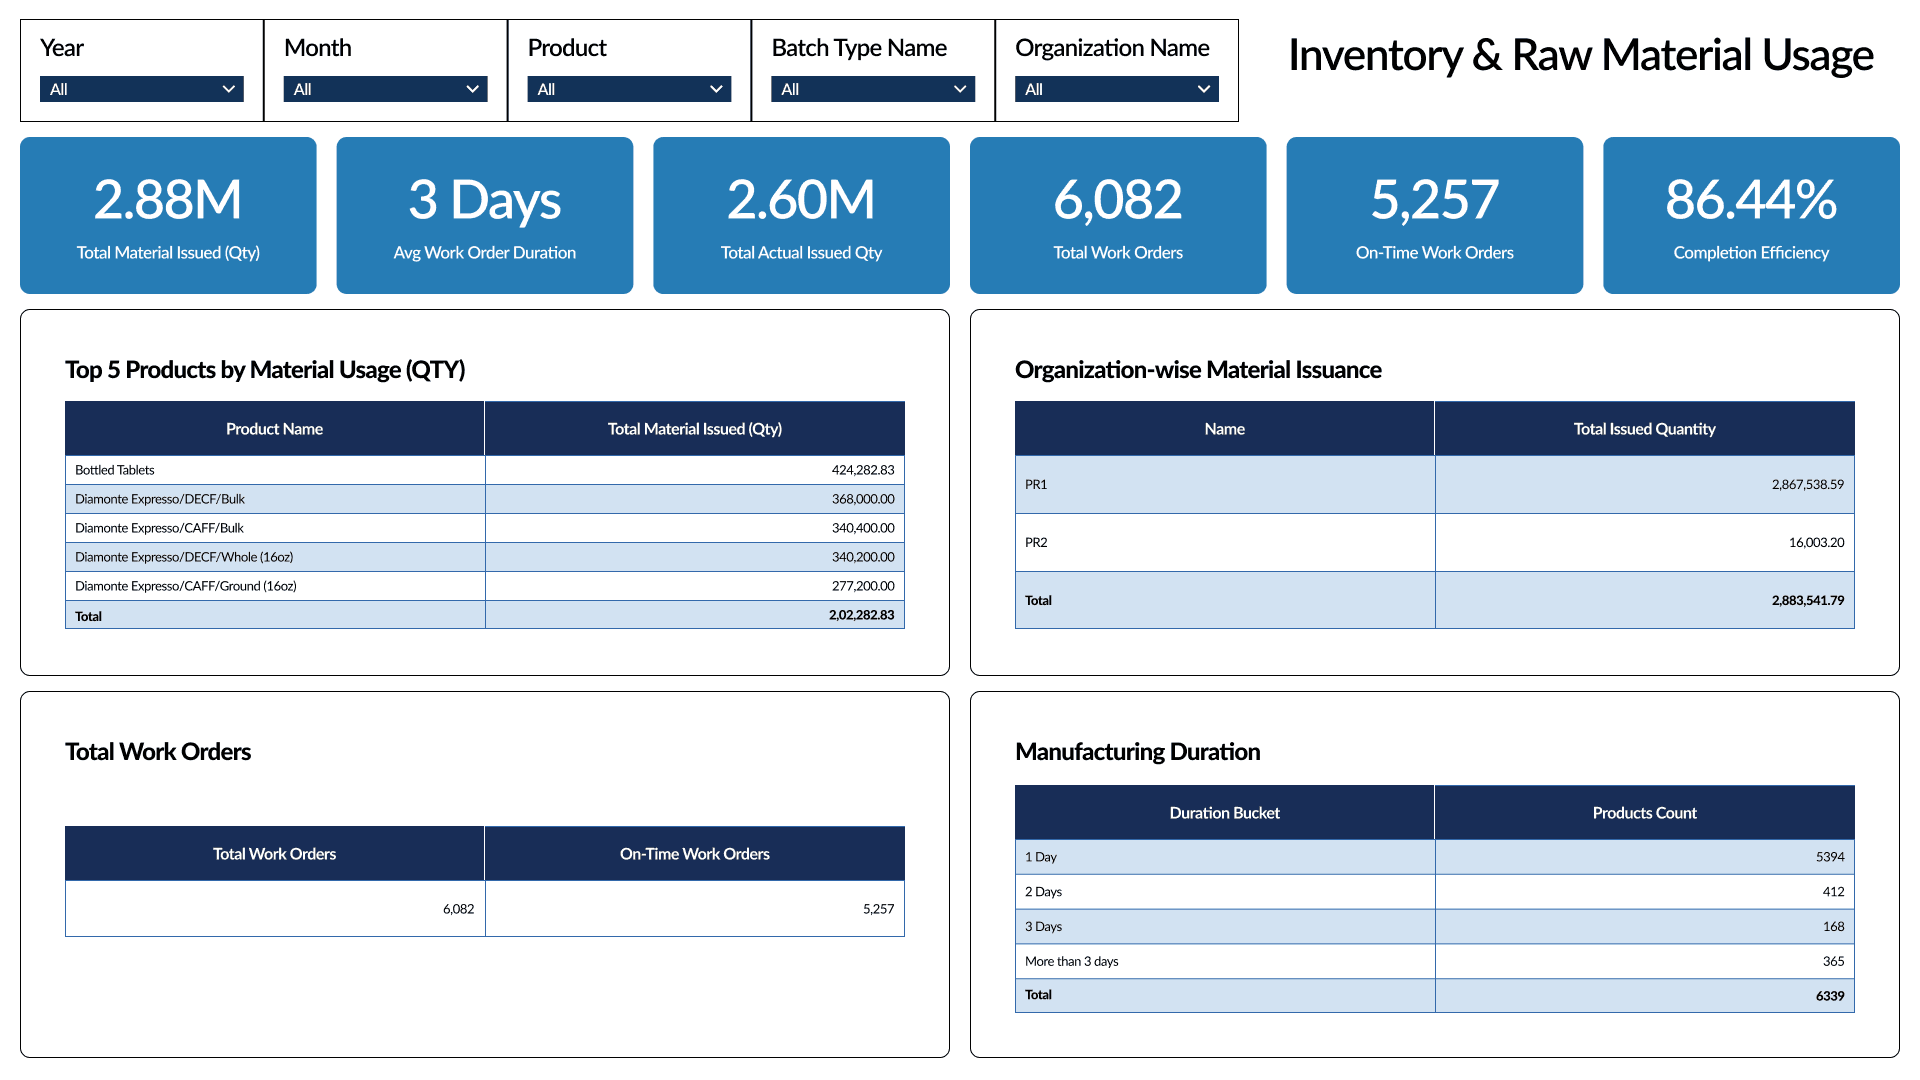Click the Month dropdown chevron arrow
Screen dimensions: 1920x1080
[x=471, y=89]
